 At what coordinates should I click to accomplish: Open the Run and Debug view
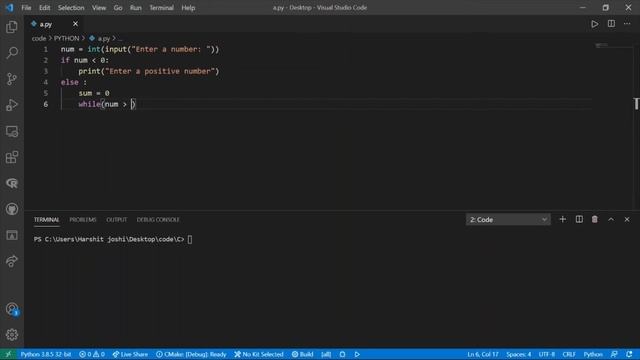12,105
